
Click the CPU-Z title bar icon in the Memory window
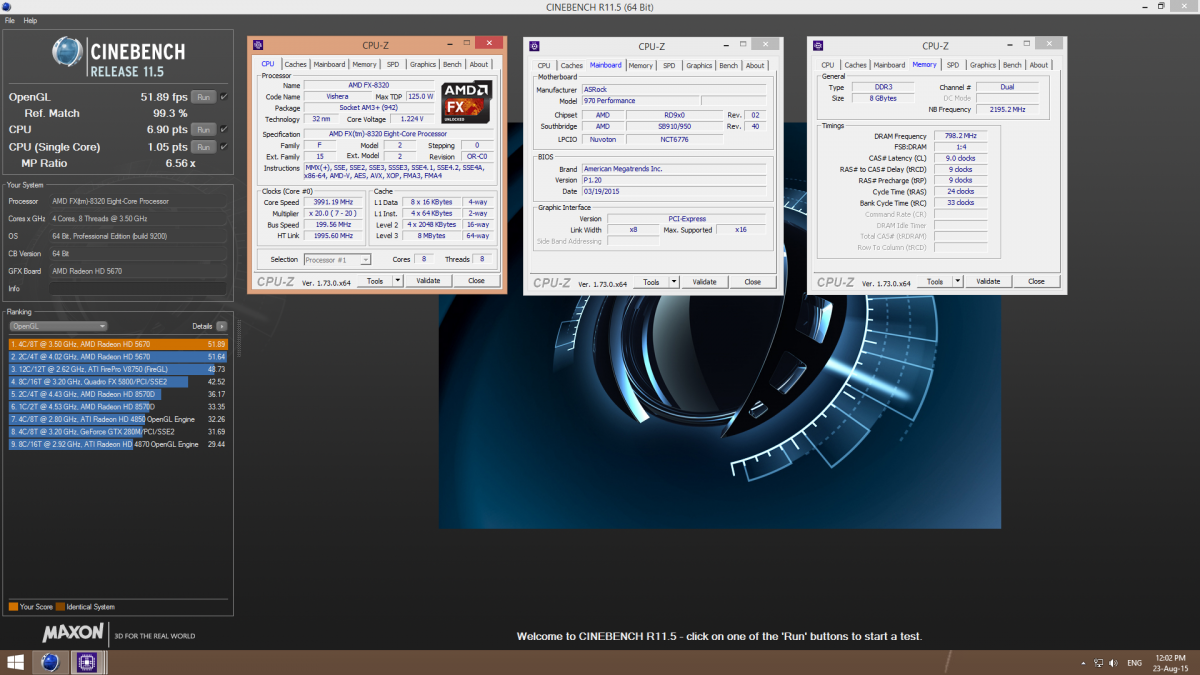[818, 45]
